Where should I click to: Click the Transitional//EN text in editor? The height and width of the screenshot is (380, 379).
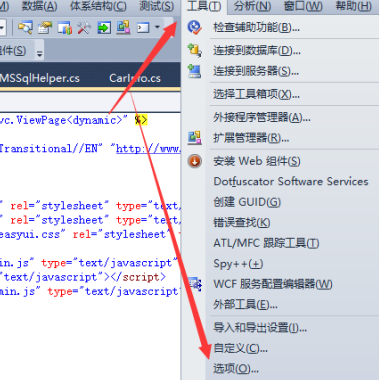[x=49, y=149]
